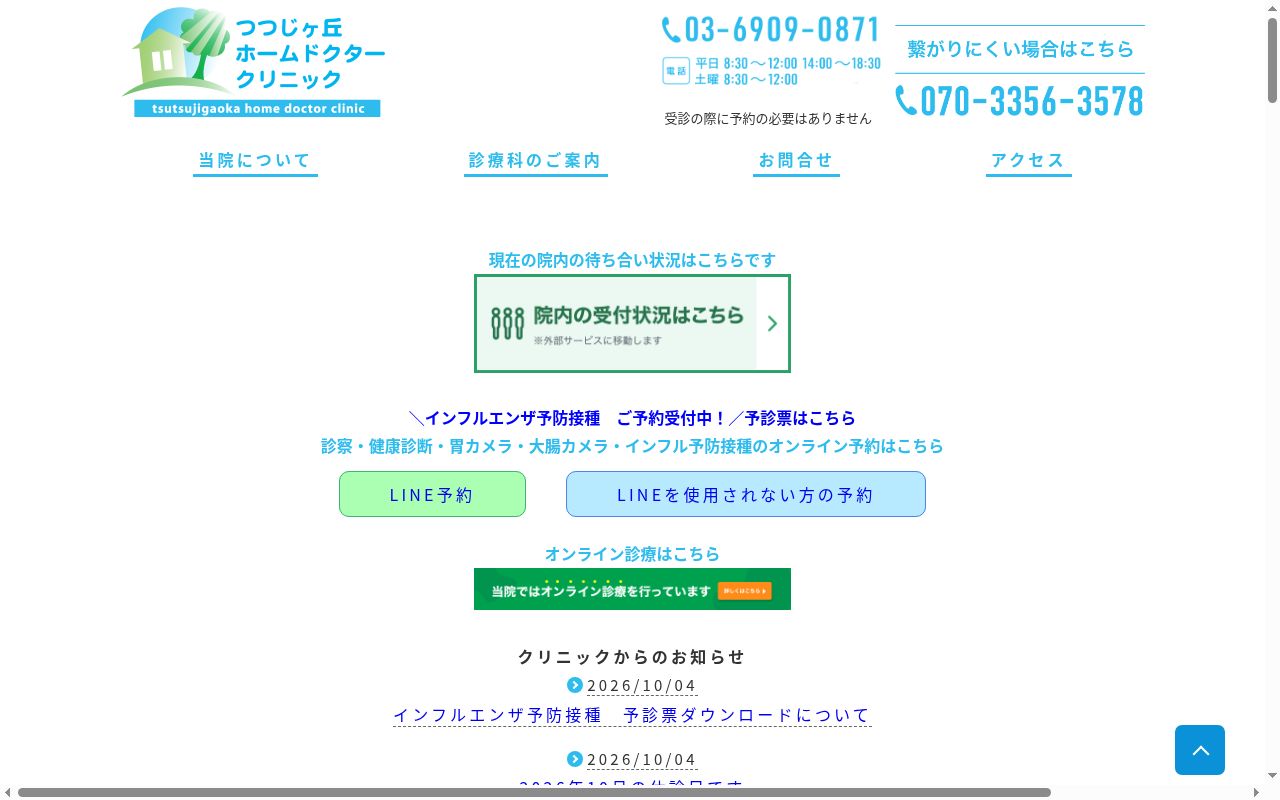Click the first 2026/10/04 date entry
The height and width of the screenshot is (800, 1280).
[642, 685]
